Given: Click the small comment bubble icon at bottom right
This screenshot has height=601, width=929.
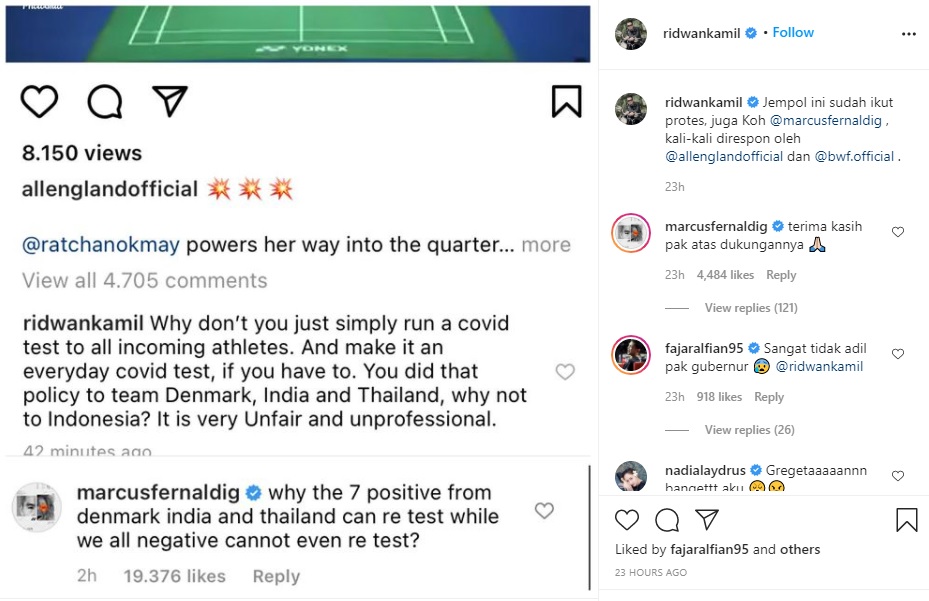Looking at the screenshot, I should (x=667, y=520).
